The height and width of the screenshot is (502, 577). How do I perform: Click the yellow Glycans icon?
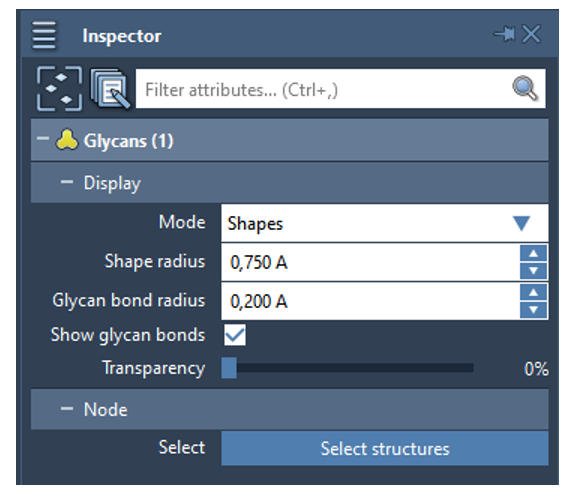click(67, 140)
